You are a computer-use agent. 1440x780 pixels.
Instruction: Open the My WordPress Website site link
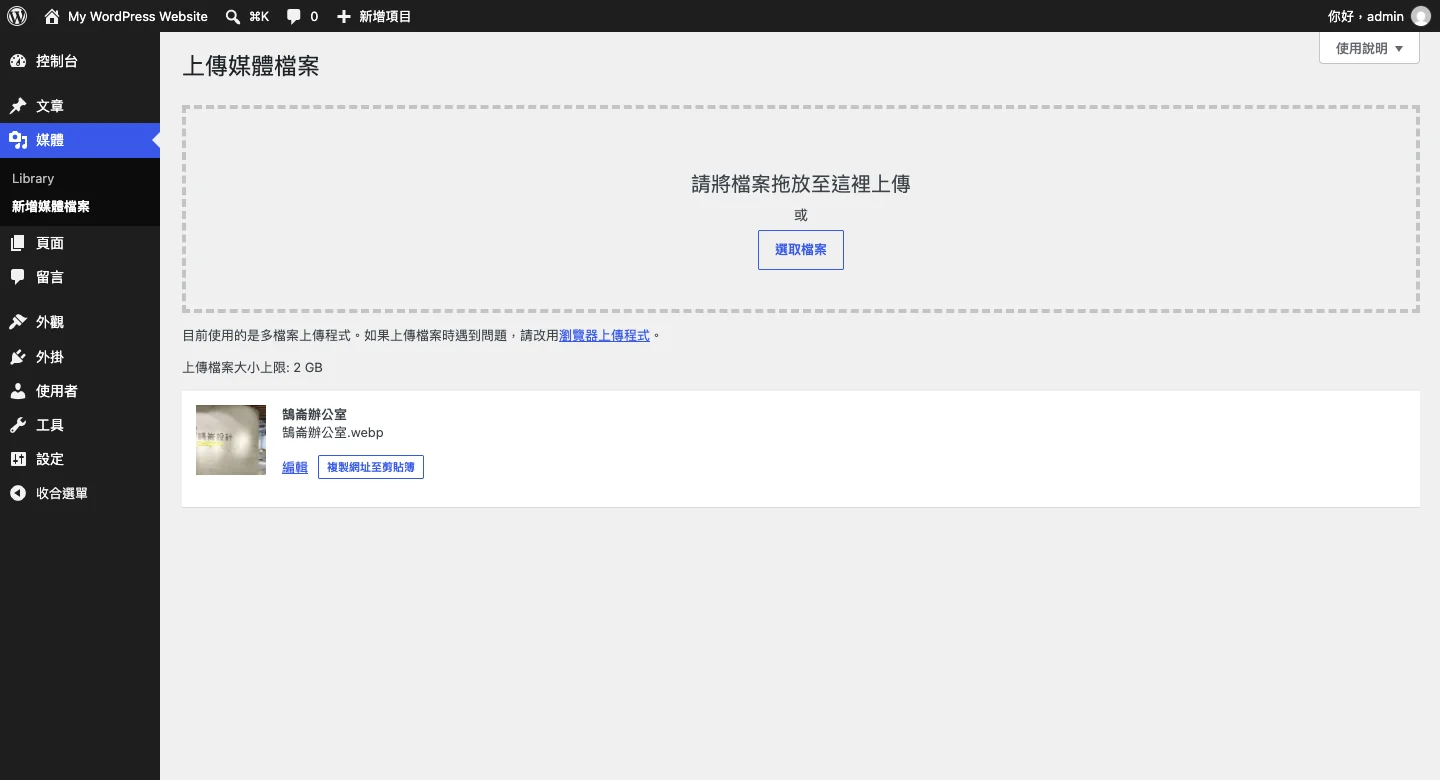tap(138, 16)
